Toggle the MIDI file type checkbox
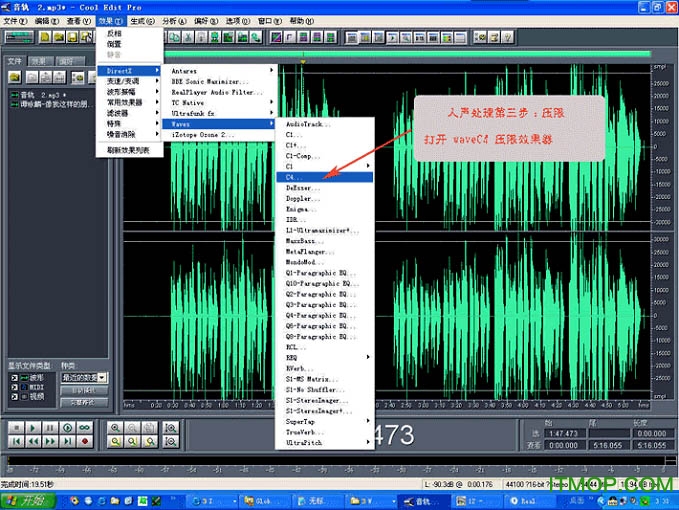Screen dimensions: 679x510 pos(13,387)
